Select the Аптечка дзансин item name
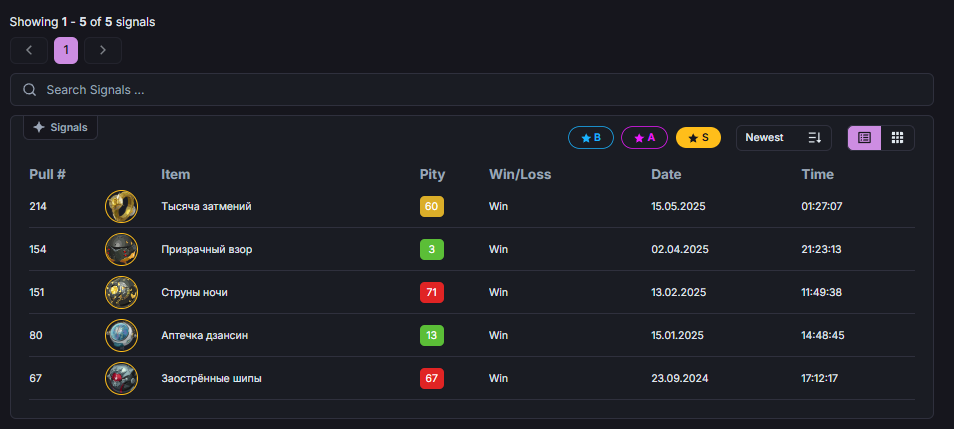Viewport: 954px width, 429px height. (204, 335)
